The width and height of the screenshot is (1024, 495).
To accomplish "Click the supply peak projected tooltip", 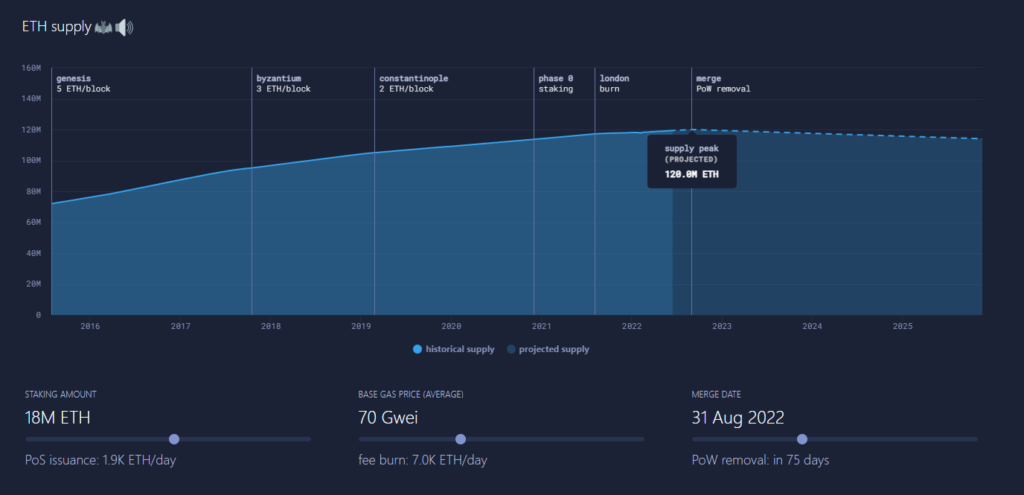I will coord(691,161).
